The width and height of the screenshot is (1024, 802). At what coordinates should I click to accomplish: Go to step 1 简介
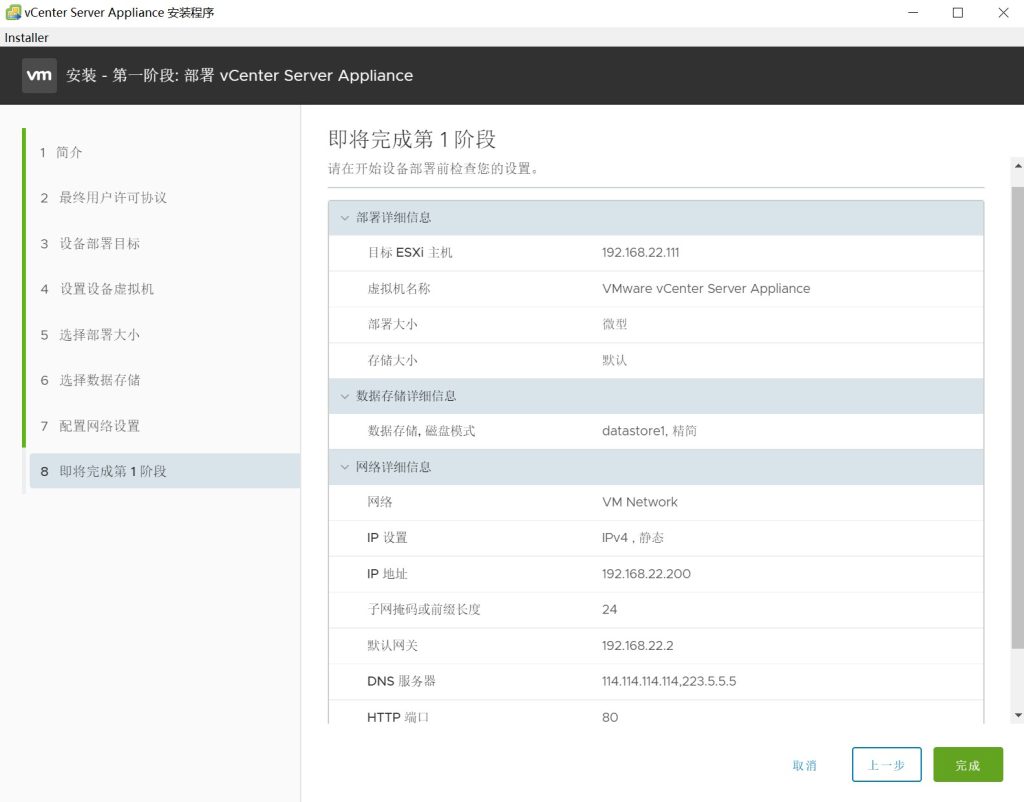tap(61, 152)
